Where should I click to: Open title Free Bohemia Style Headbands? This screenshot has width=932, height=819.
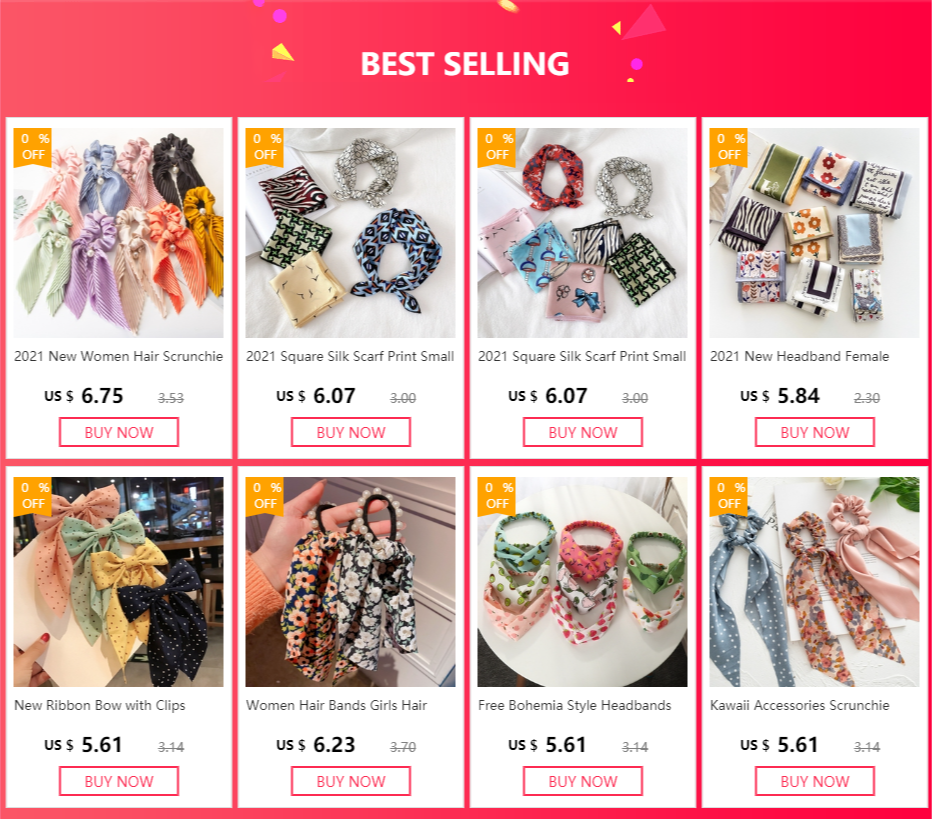coord(575,705)
